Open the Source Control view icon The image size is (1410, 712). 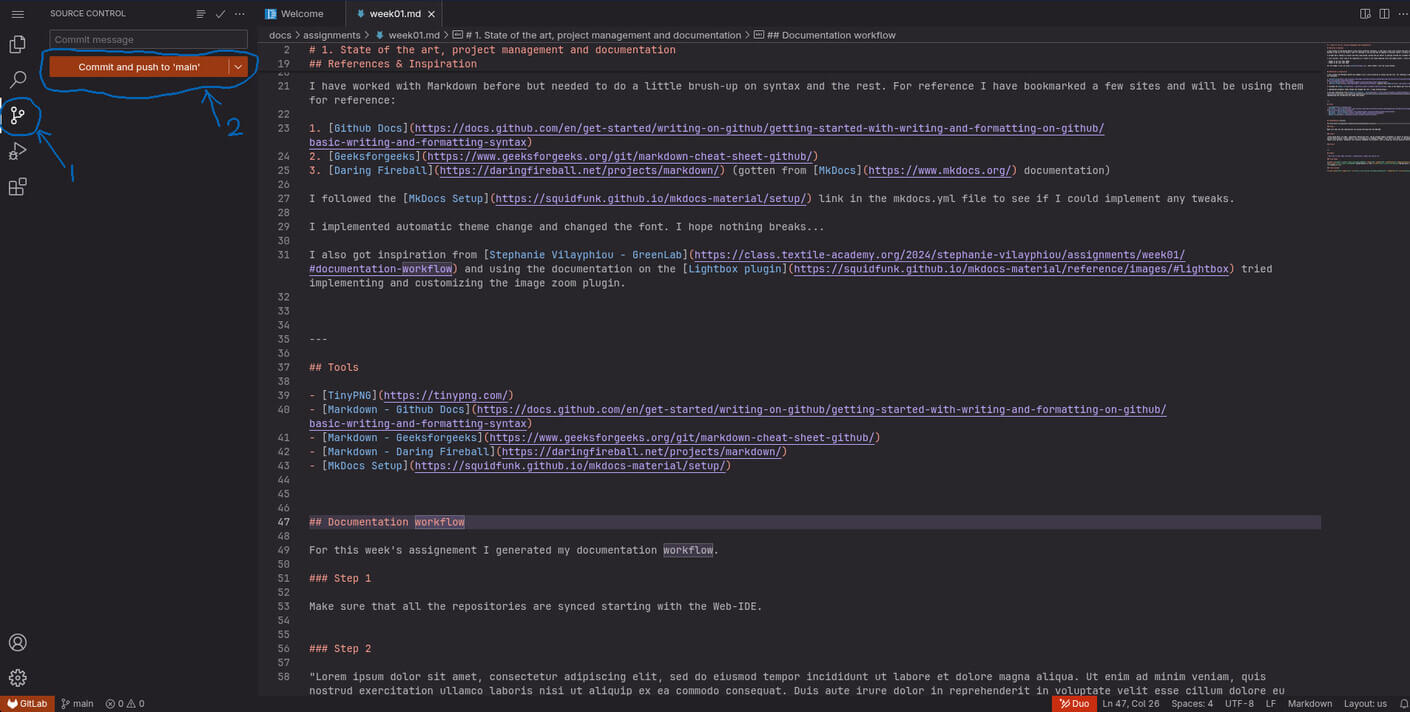[17, 116]
